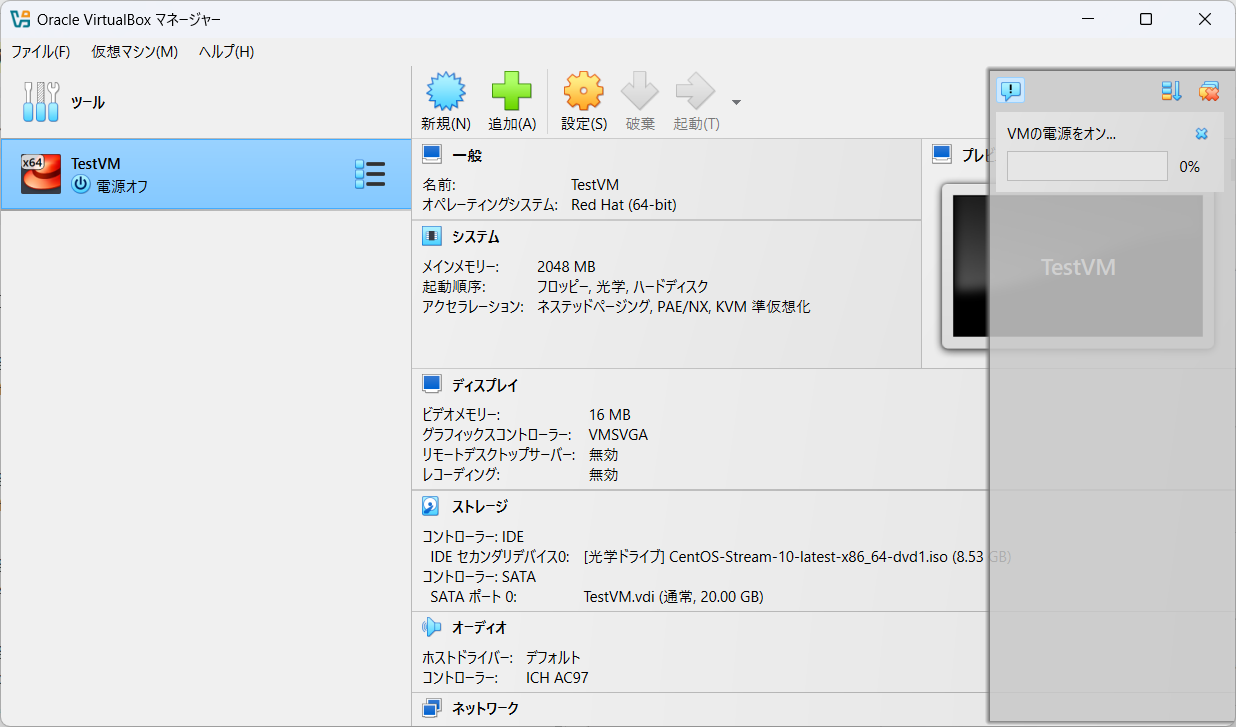This screenshot has width=1236, height=727.
Task: Open the Audio (オーディオ) header link
Action: click(x=480, y=627)
